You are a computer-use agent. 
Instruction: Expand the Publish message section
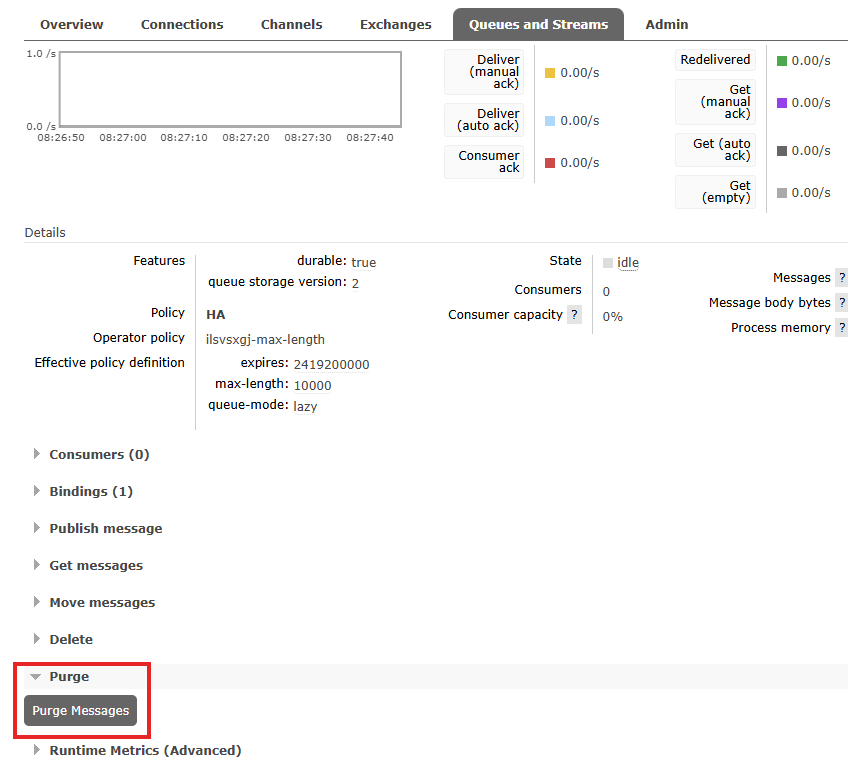tap(105, 529)
